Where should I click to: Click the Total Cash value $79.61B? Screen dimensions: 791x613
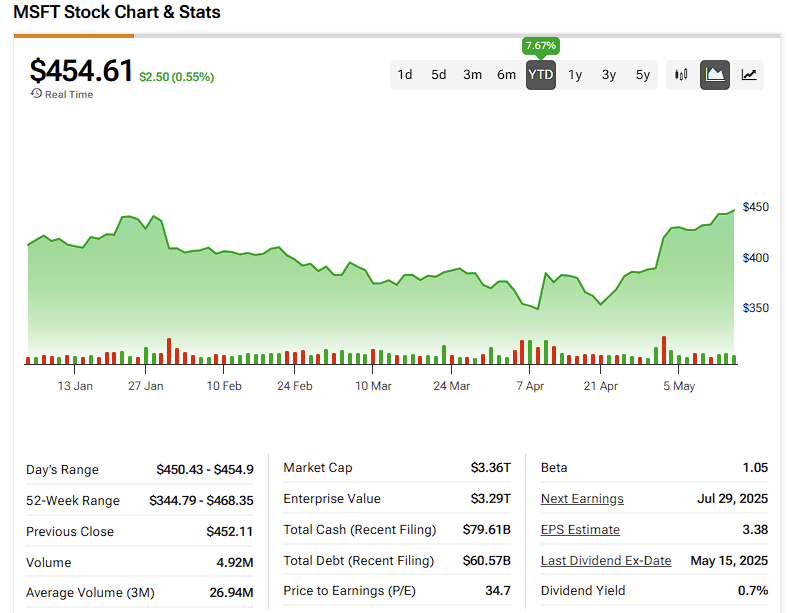487,529
